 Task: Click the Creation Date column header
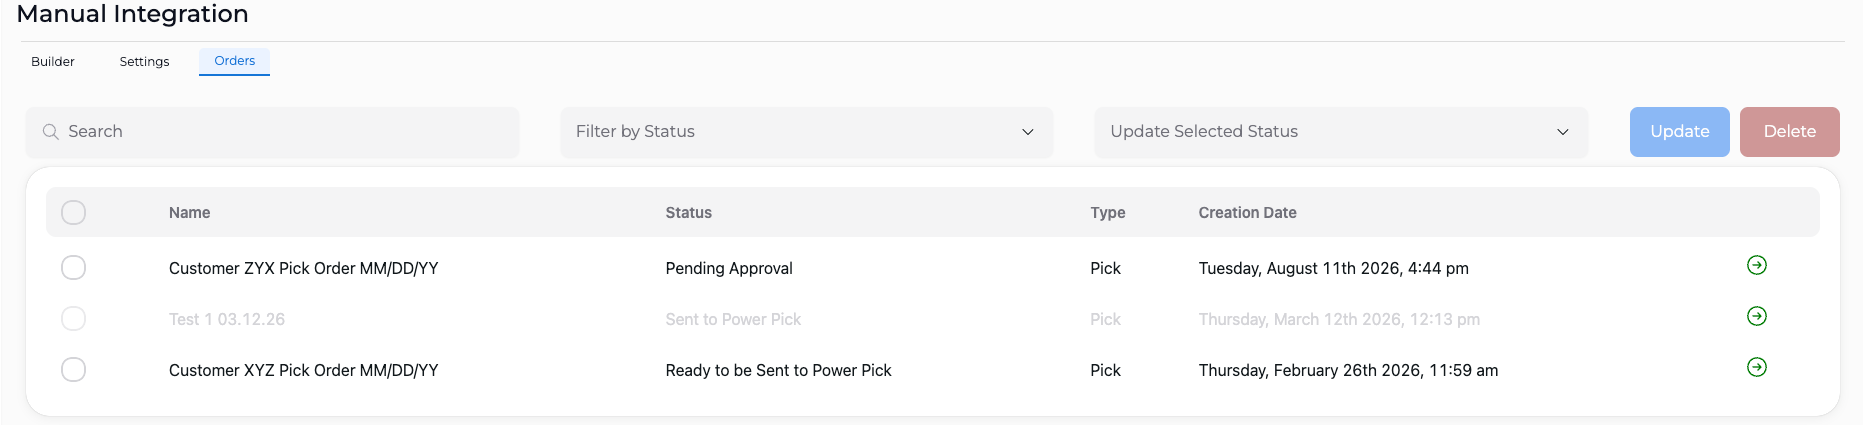(1247, 212)
